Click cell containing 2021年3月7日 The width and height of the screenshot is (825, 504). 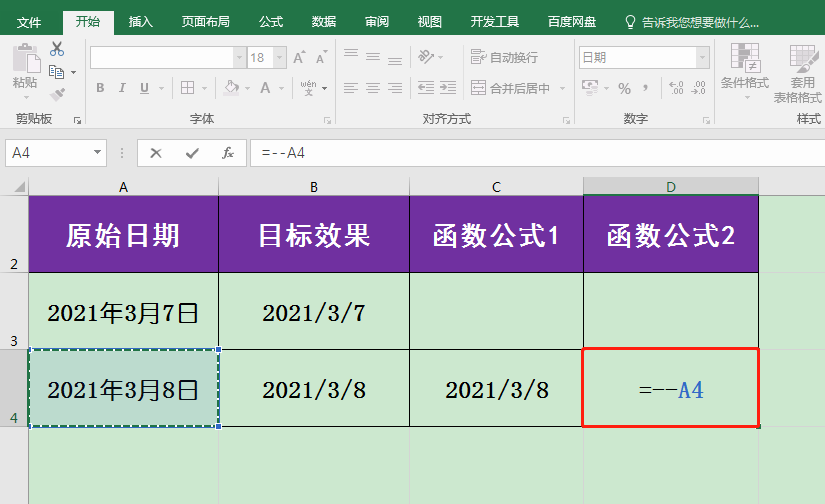coord(123,311)
